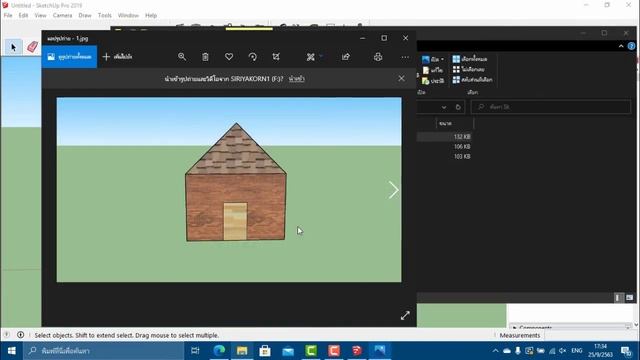The height and width of the screenshot is (360, 640).
Task: Open the Tools menu in SketchUp
Action: [104, 15]
